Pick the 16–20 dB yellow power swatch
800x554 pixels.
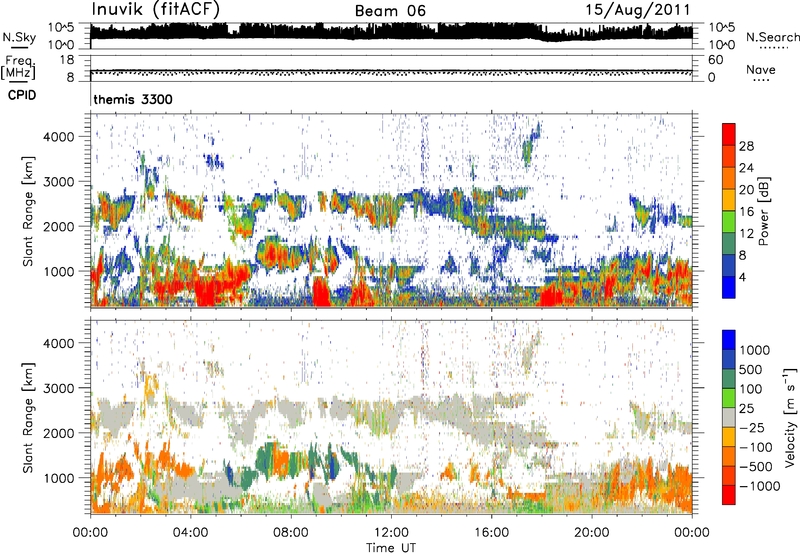click(729, 200)
